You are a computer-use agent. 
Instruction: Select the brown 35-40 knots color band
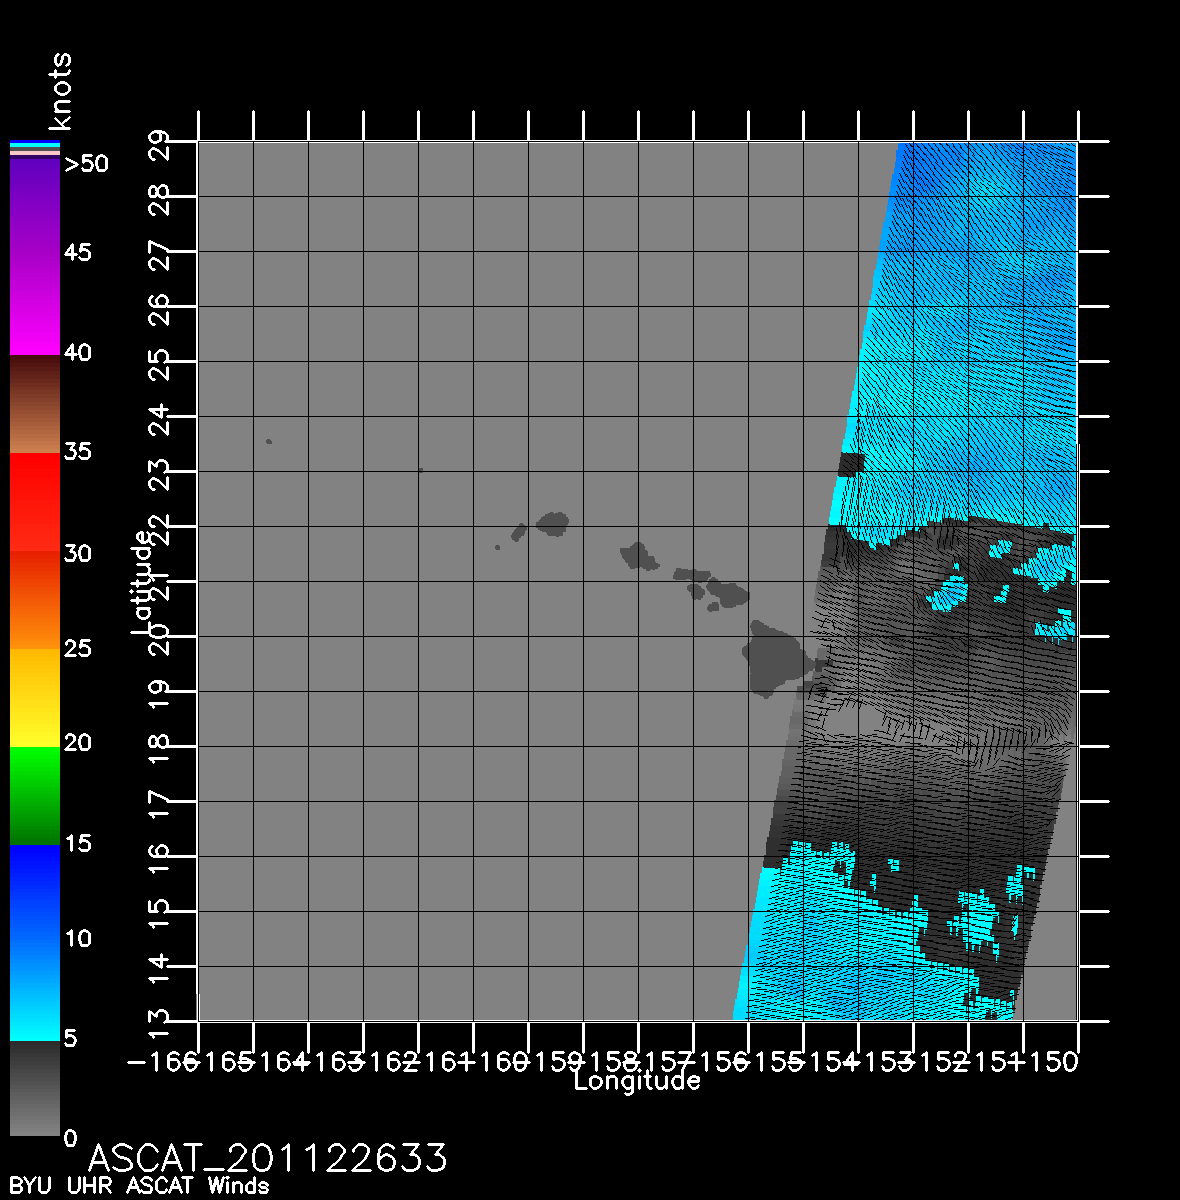coord(35,404)
